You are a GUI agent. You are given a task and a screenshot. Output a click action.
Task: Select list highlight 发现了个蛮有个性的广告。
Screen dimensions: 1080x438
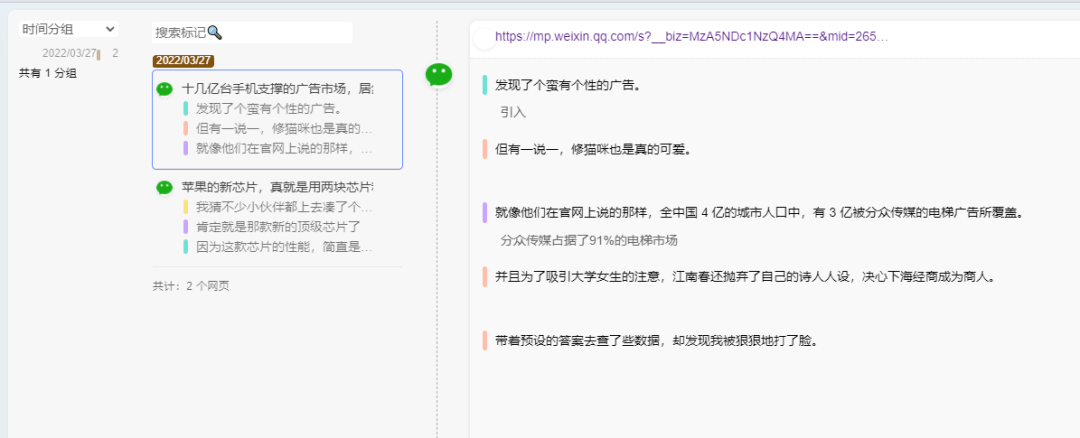[x=269, y=108]
